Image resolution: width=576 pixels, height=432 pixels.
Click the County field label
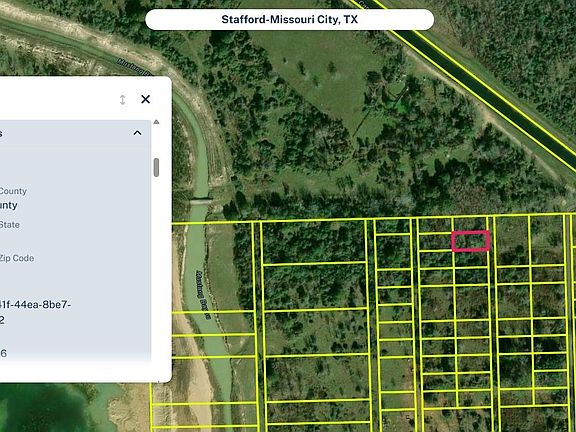(x=13, y=191)
